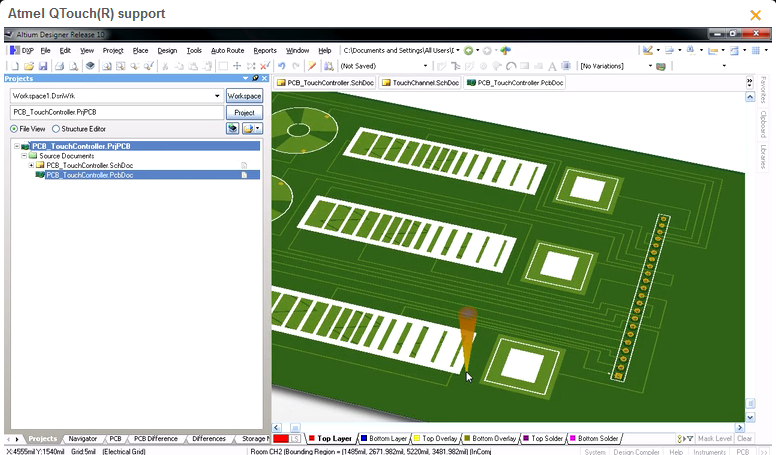
Task: Click the Place Component icon after String
Action: coord(566,66)
